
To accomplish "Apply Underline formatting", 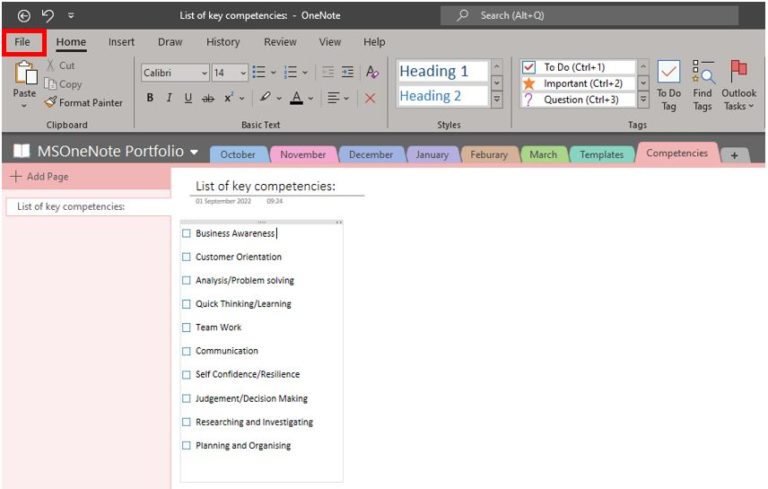I will pos(188,98).
